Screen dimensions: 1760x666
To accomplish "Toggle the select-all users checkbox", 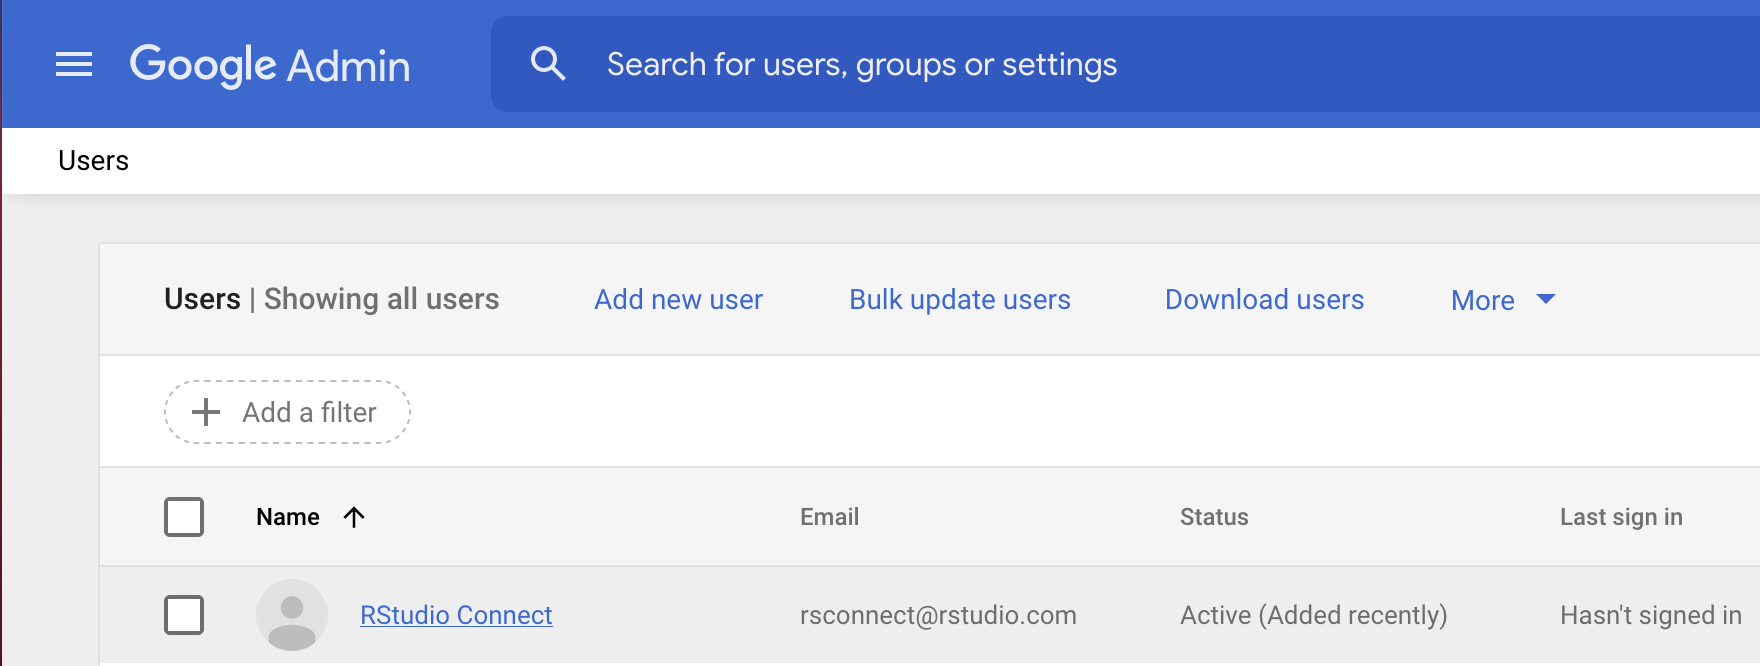I will [x=184, y=517].
